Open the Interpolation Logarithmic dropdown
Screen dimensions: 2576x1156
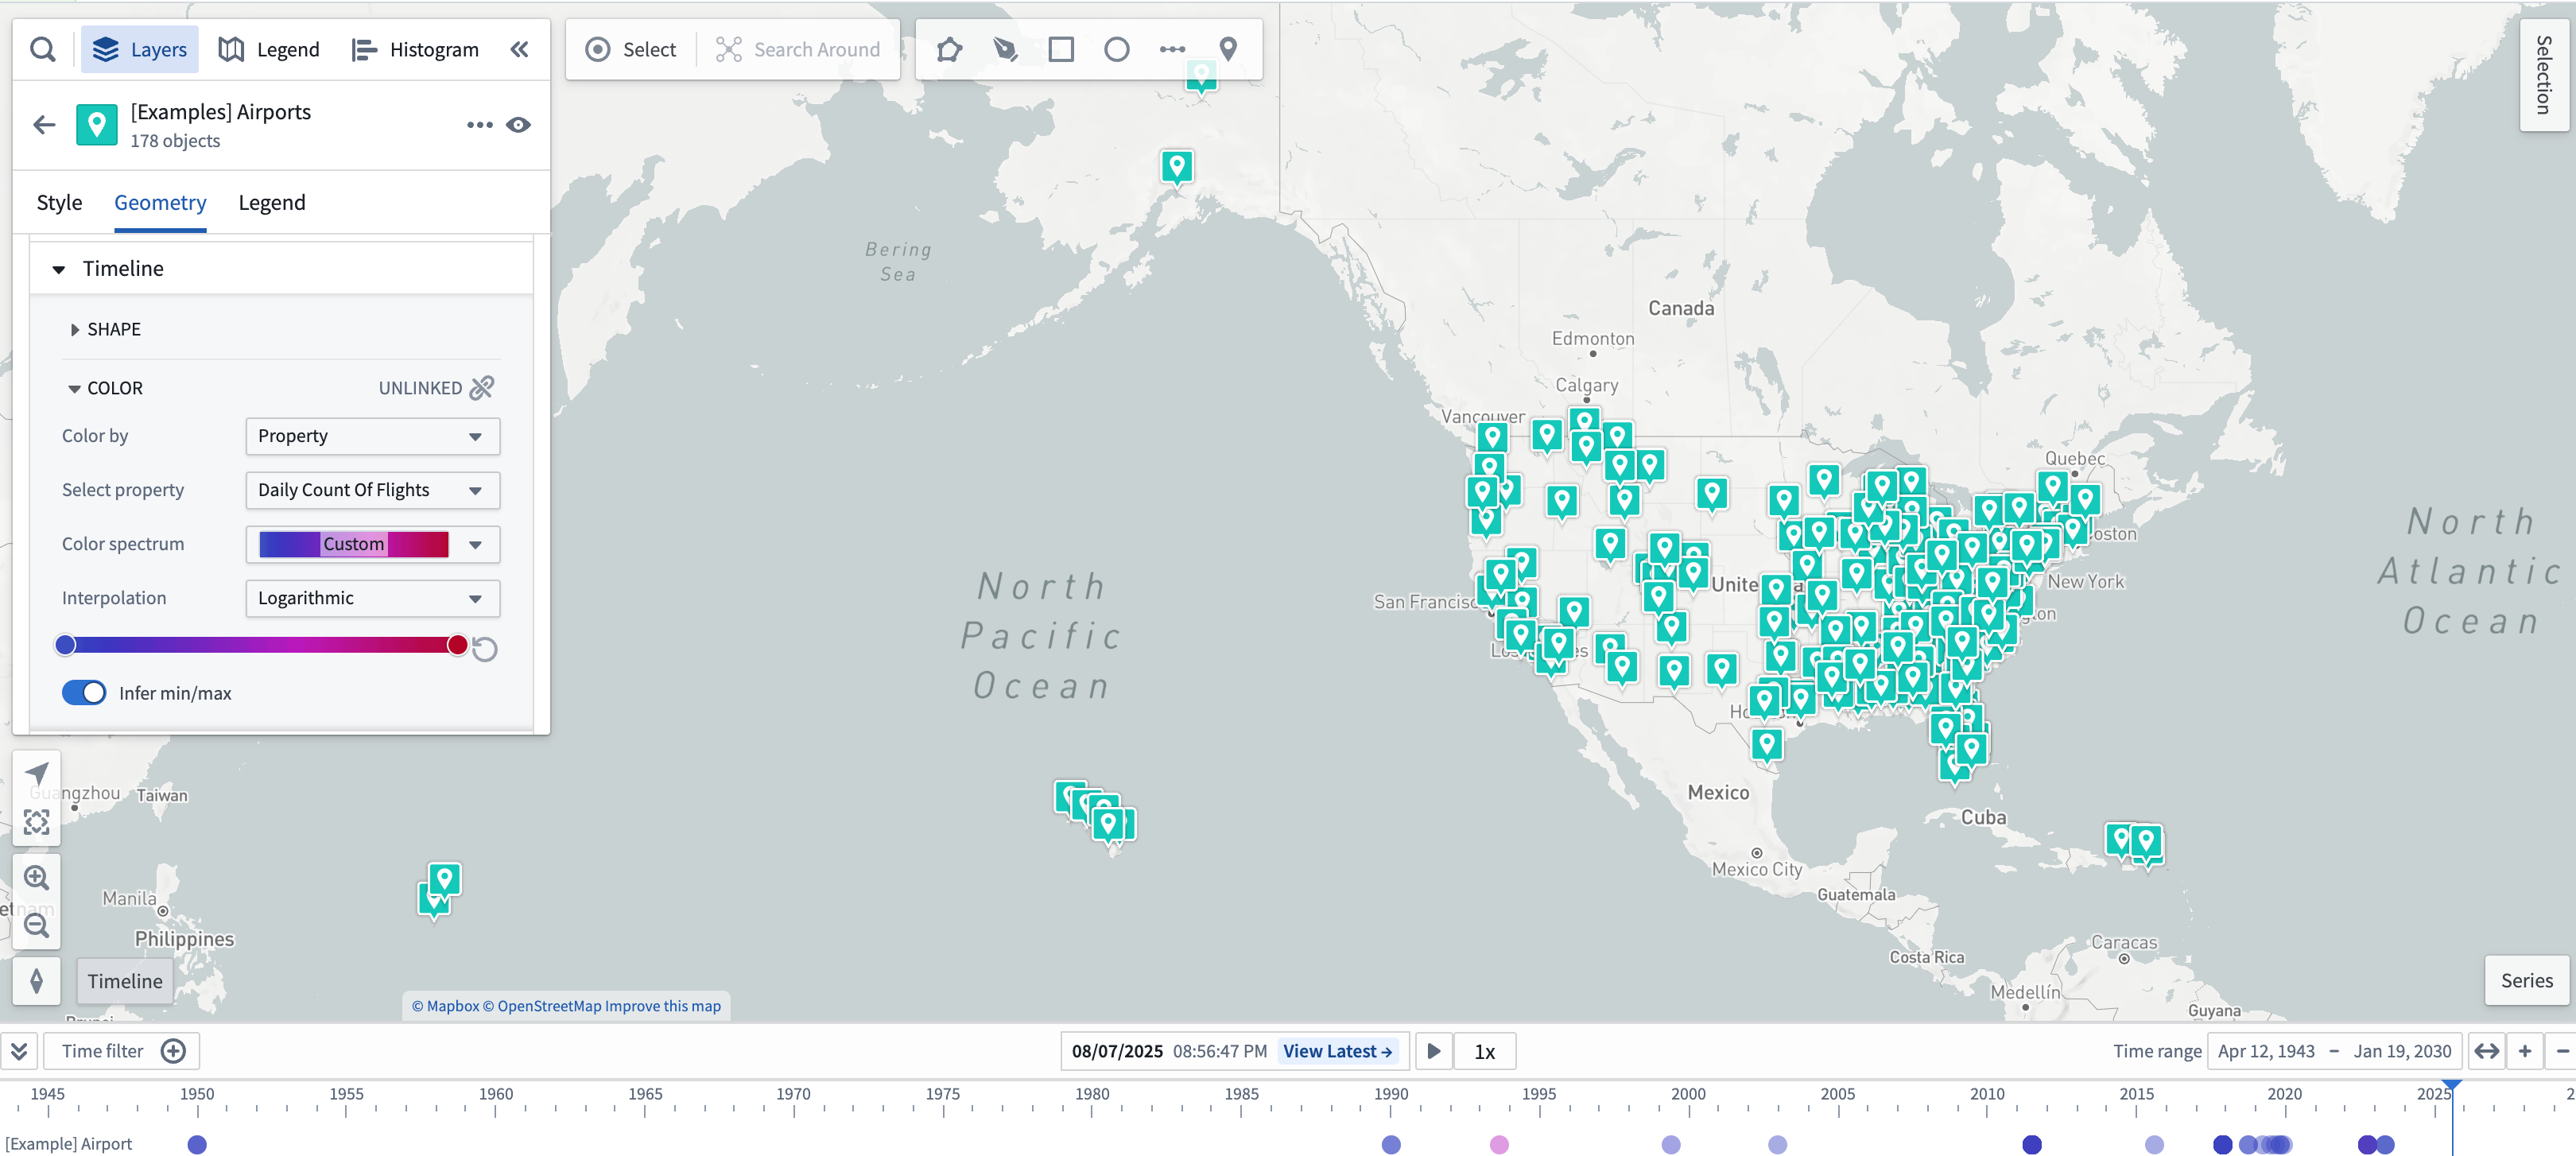pos(372,598)
